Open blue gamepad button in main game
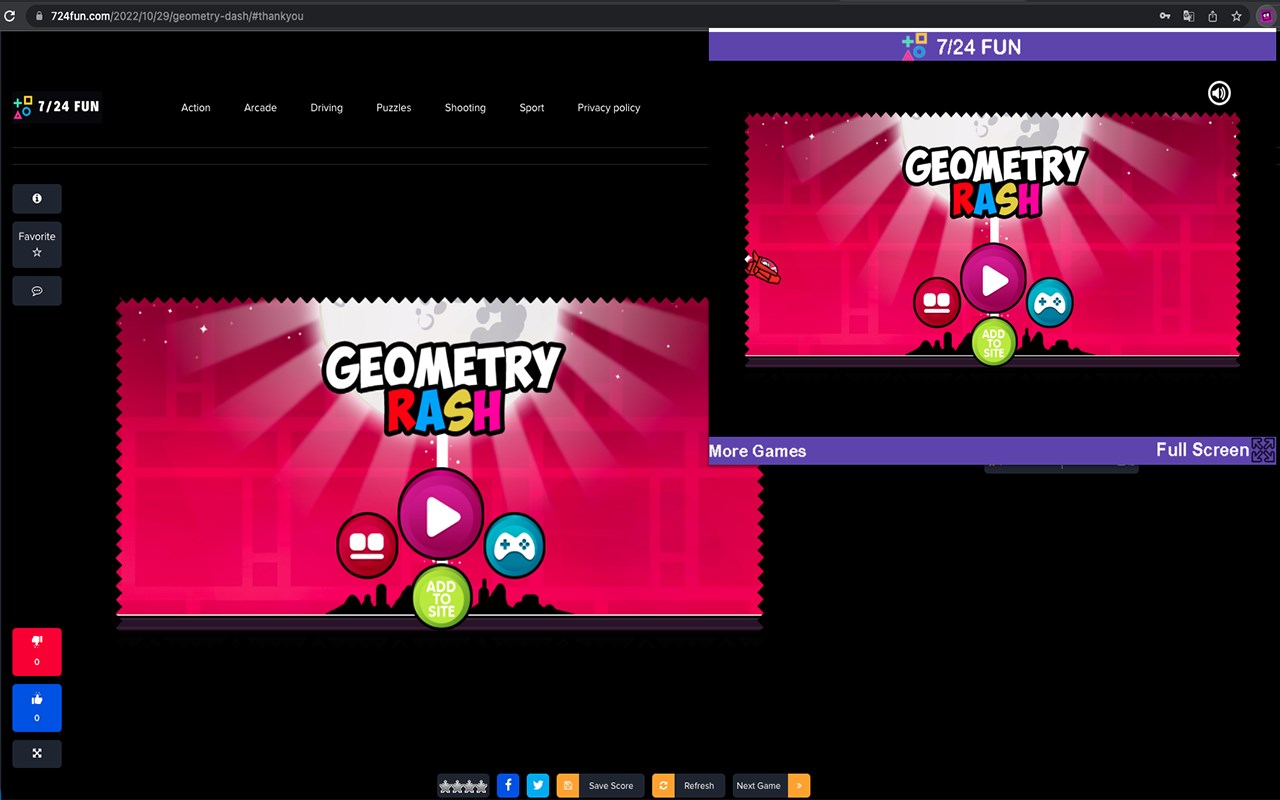Screen dimensions: 1280x800 pos(515,545)
